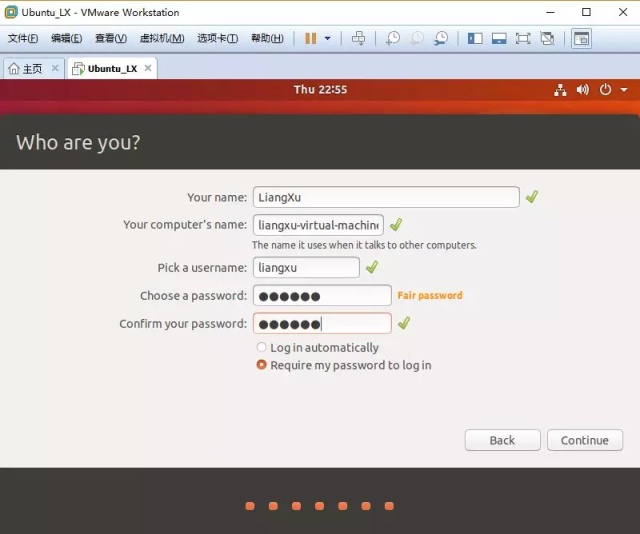This screenshot has height=534, width=640.
Task: Open the 文件(F) menu
Action: 23,38
